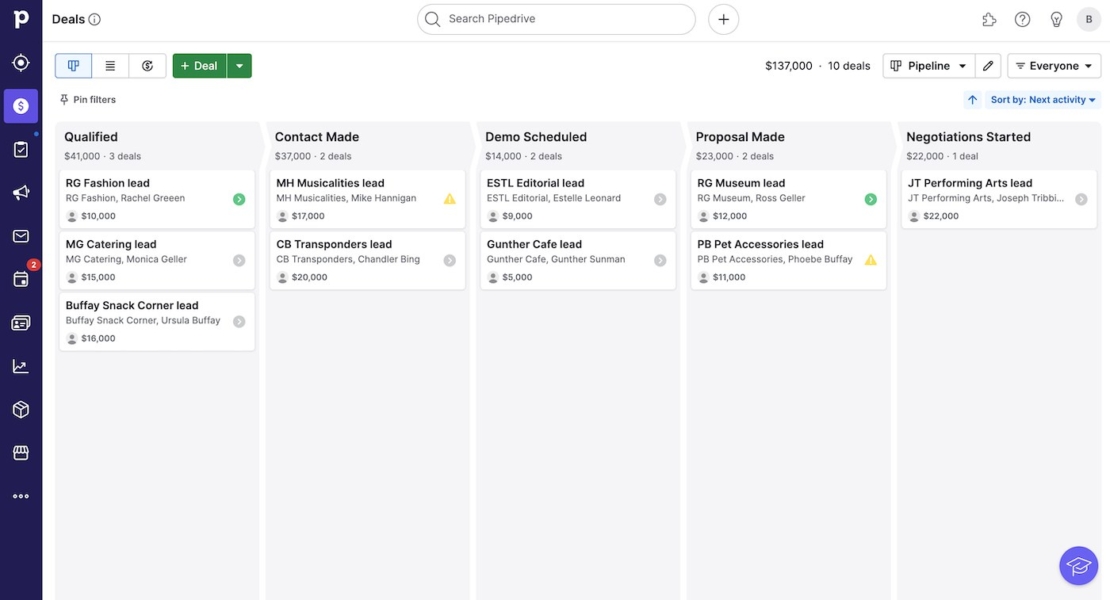Open the Products box icon in sidebar

(x=20, y=408)
